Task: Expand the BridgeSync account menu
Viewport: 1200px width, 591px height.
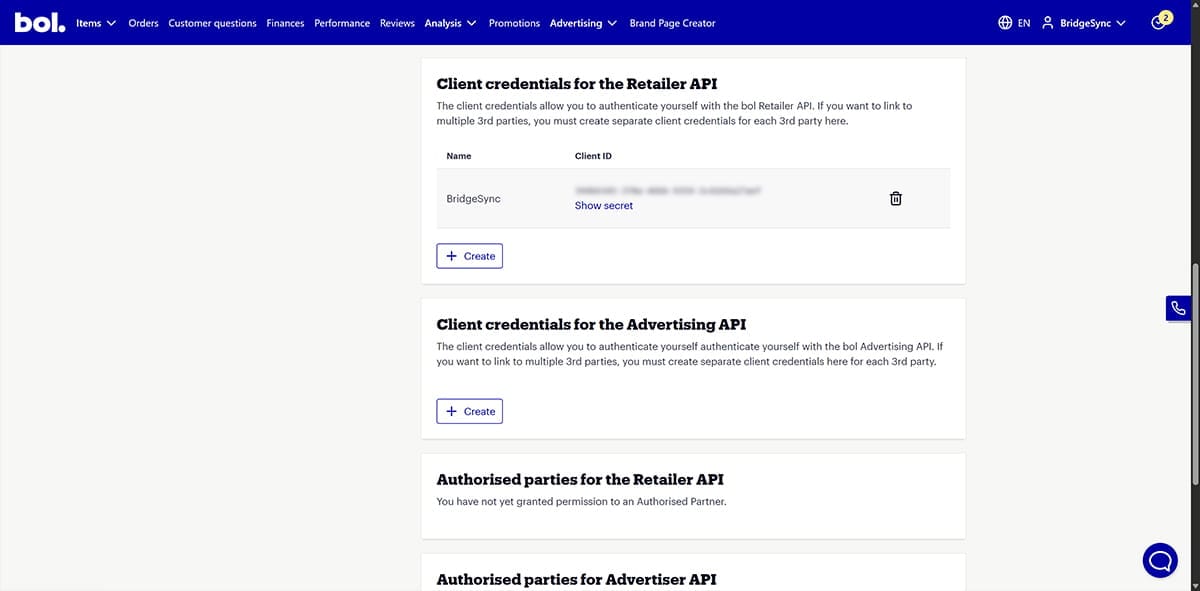Action: point(1087,21)
